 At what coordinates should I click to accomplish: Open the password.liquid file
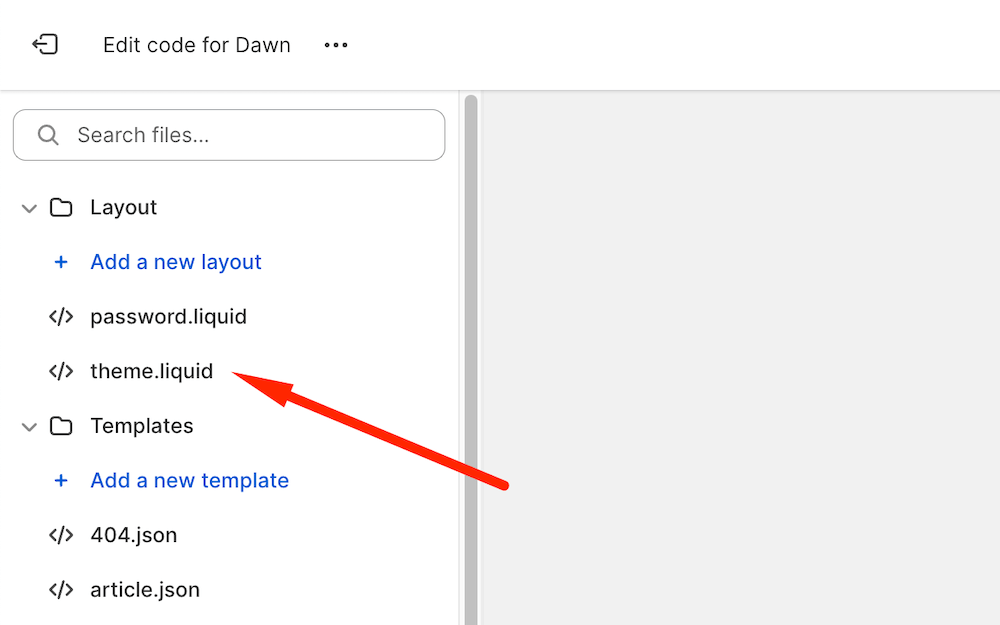(x=168, y=317)
